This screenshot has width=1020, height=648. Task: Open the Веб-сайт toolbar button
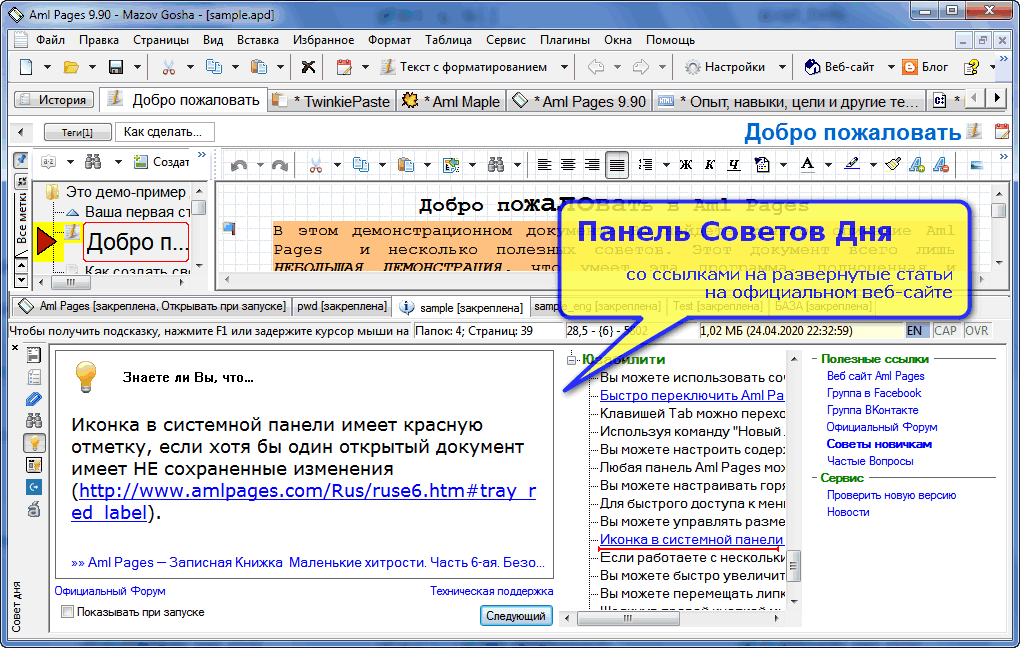tap(839, 67)
